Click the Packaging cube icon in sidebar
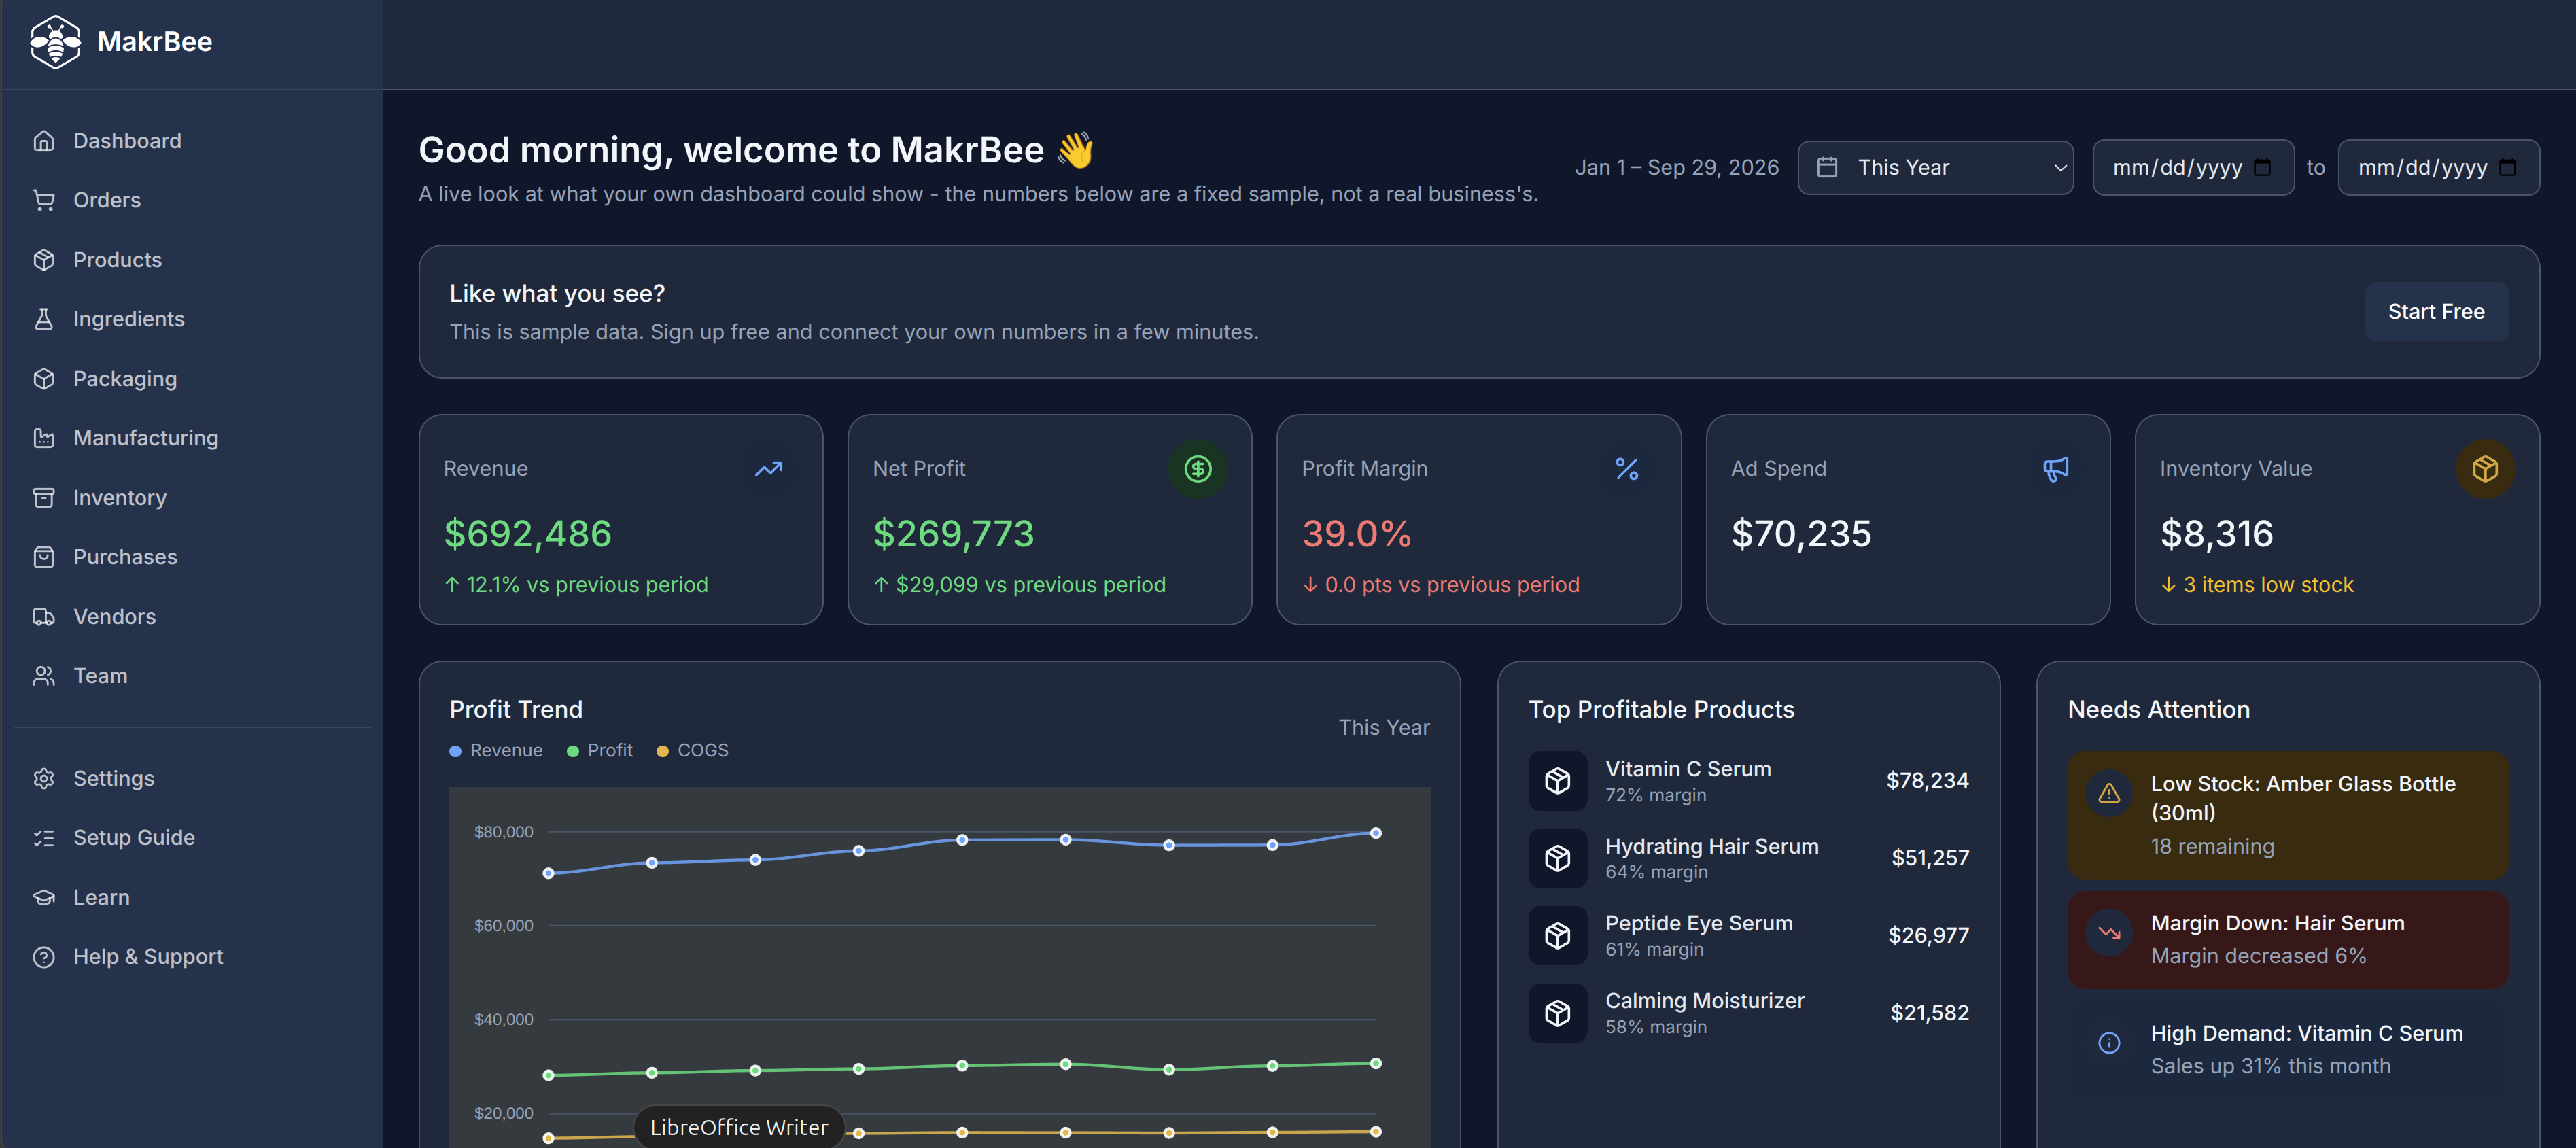Image resolution: width=2576 pixels, height=1148 pixels. click(x=43, y=379)
